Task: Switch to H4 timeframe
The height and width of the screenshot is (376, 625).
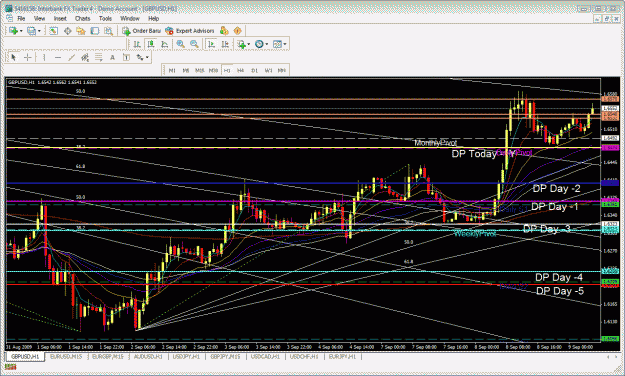Action: click(x=240, y=71)
